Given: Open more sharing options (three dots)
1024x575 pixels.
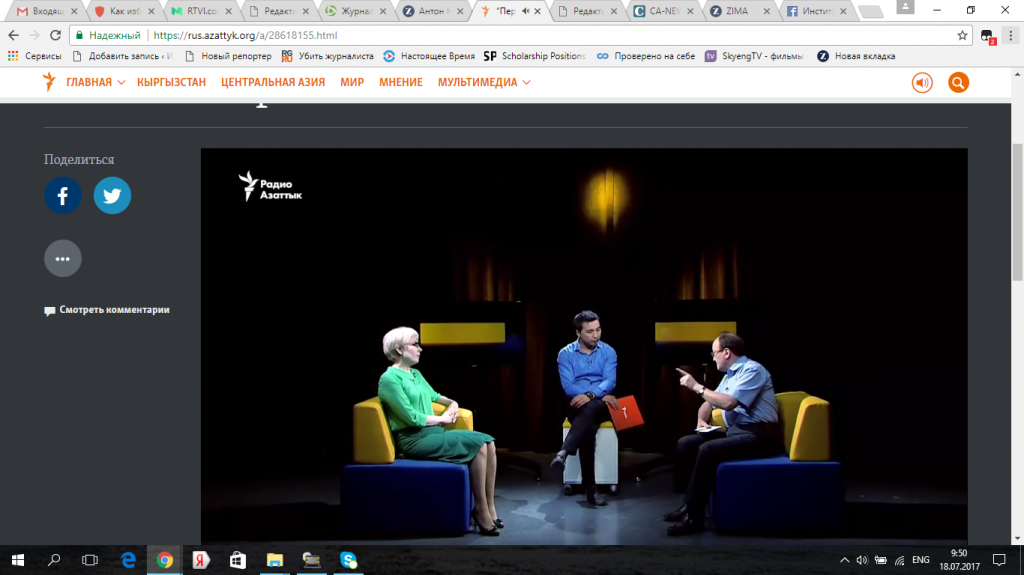Looking at the screenshot, I should click(x=62, y=258).
